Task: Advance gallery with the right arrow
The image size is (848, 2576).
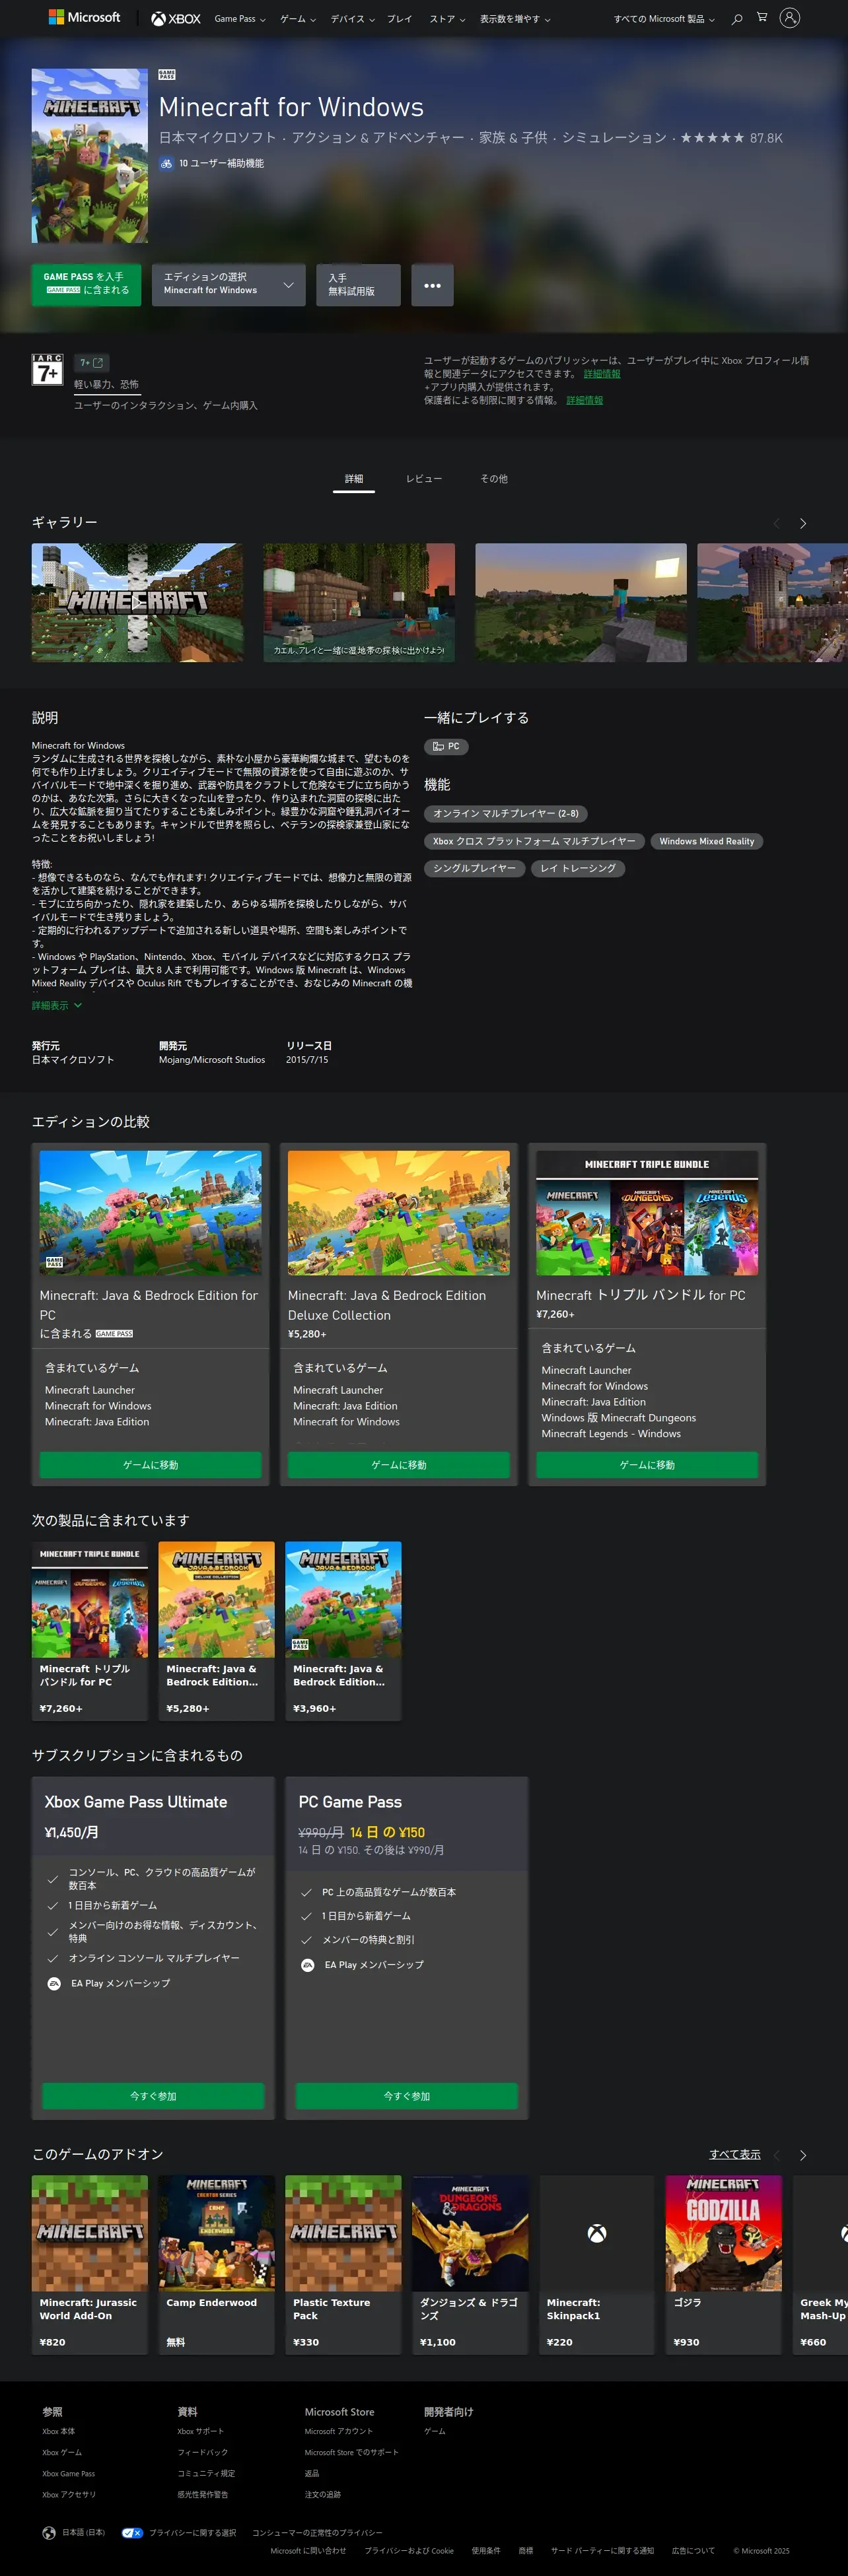Action: tap(803, 523)
